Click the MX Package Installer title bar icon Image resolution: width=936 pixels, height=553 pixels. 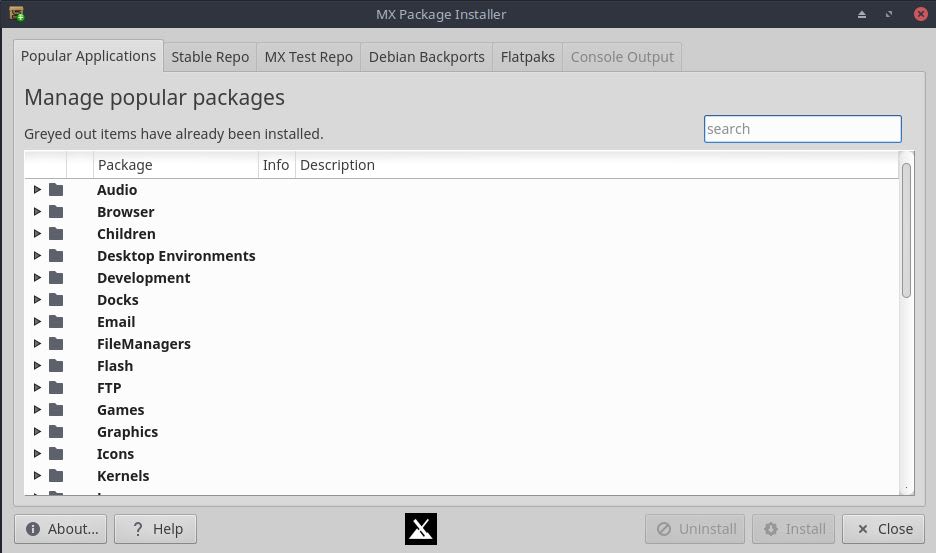[x=17, y=14]
